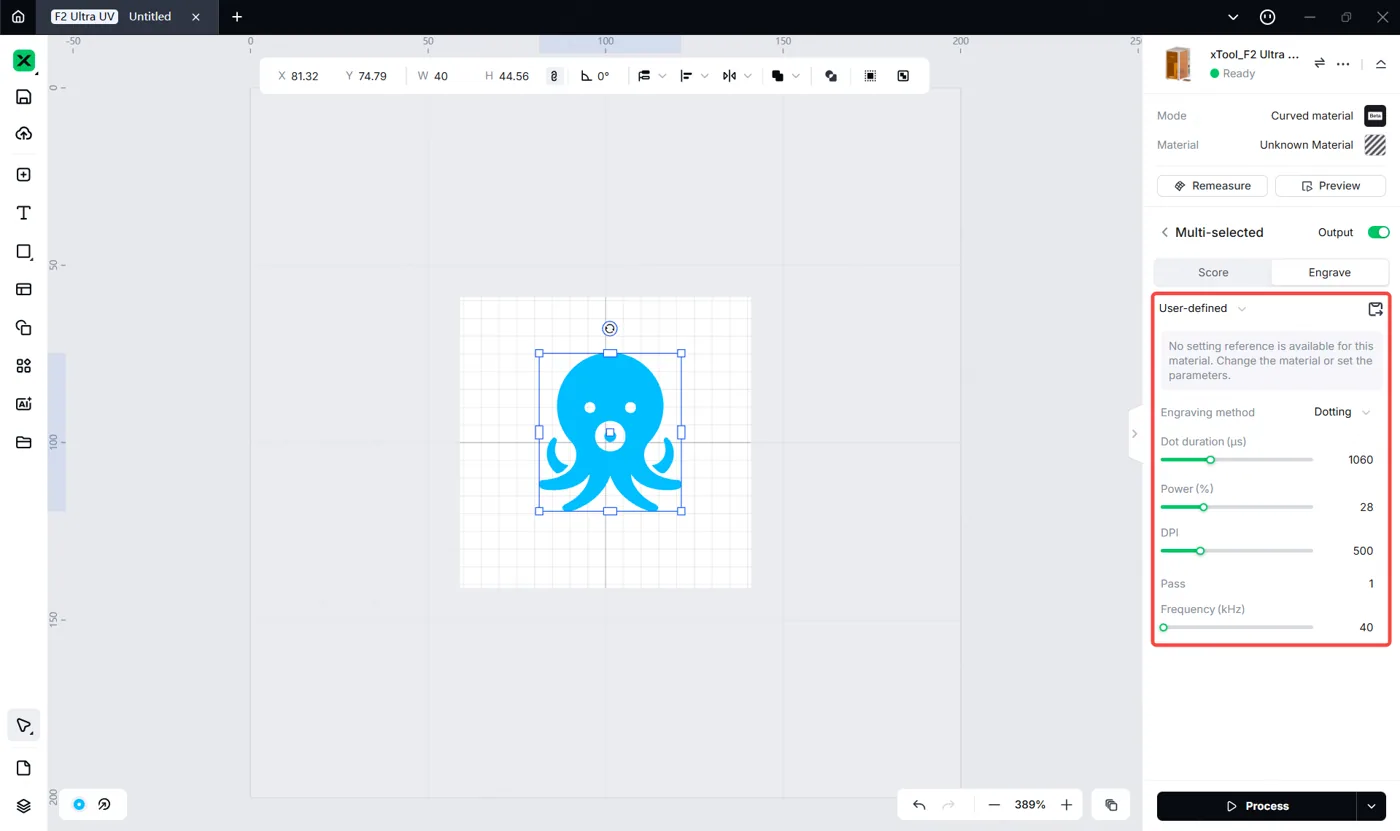The width and height of the screenshot is (1400, 831).
Task: Open the layers panel icon
Action: tap(24, 806)
